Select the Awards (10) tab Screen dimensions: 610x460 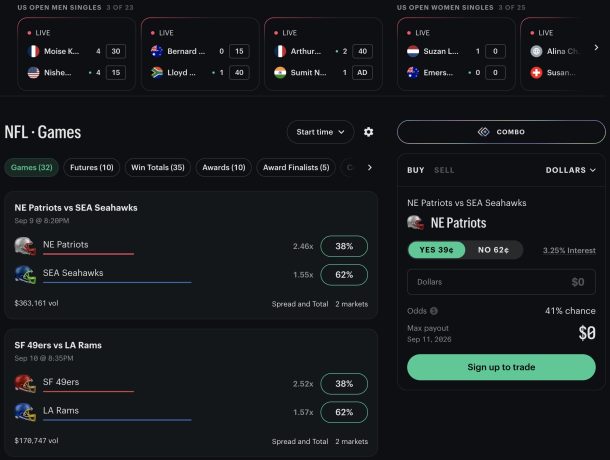click(224, 167)
